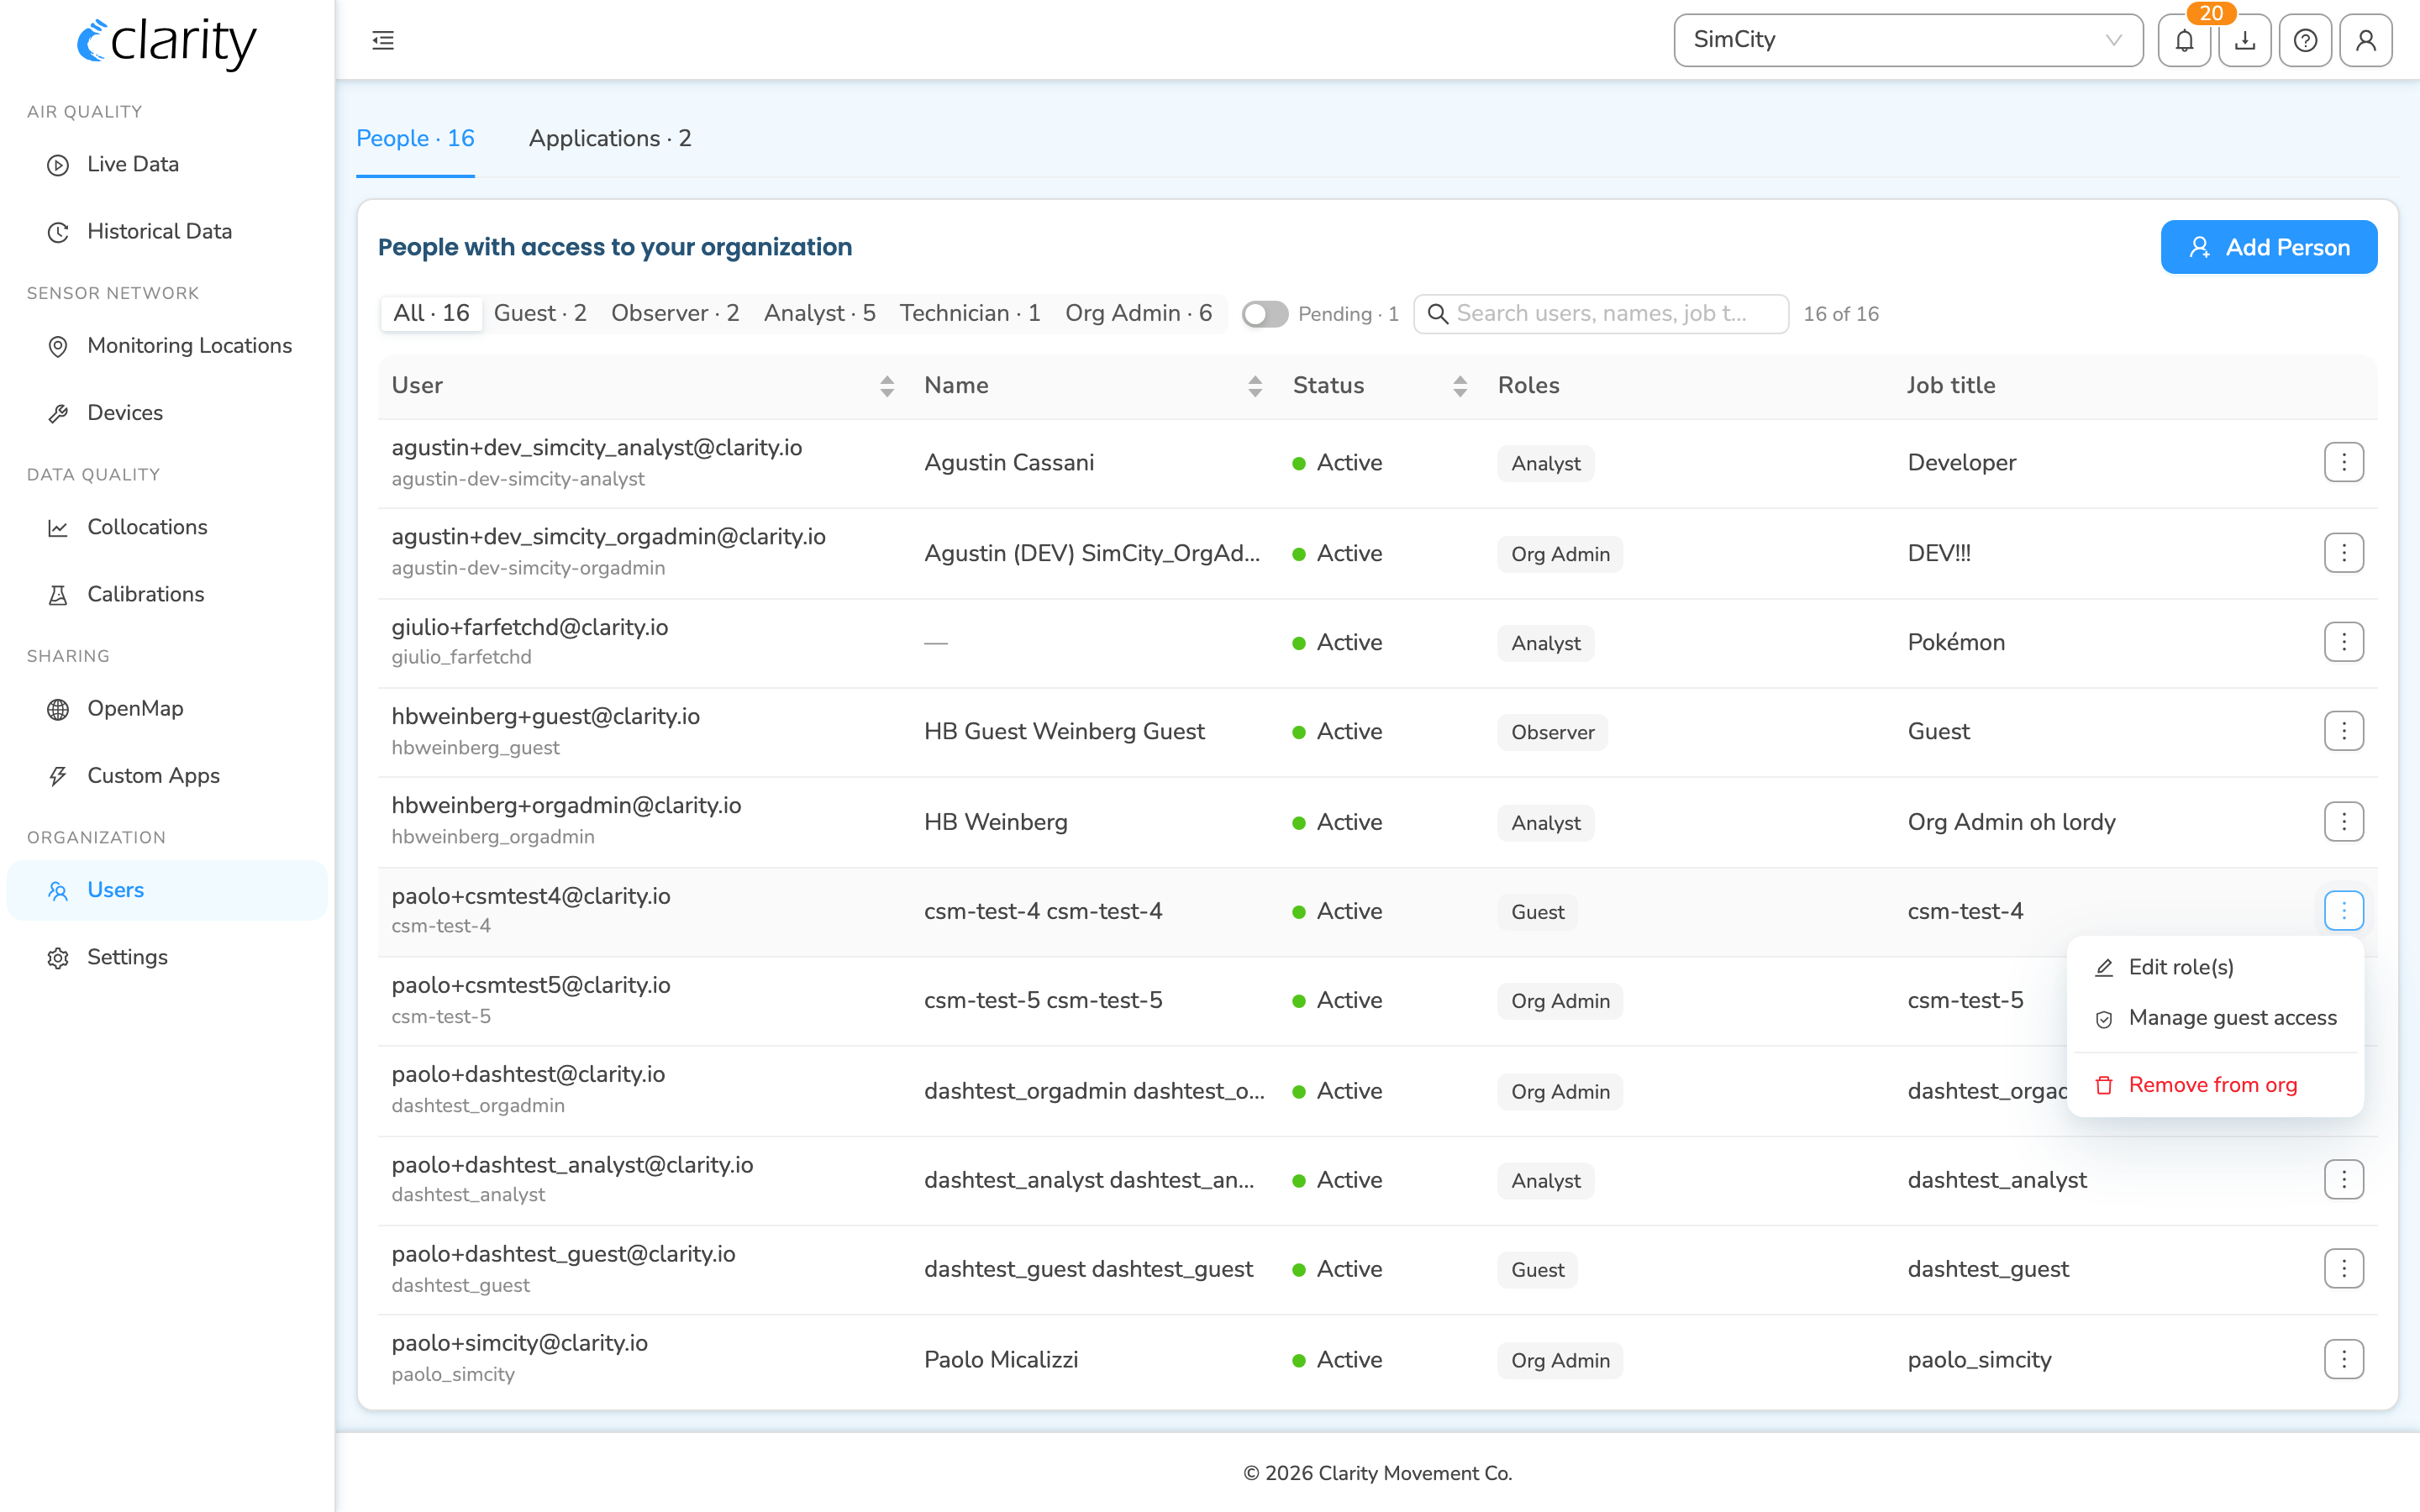
Task: Click the name dashtest_guest dashtest_guest
Action: [x=1088, y=1269]
